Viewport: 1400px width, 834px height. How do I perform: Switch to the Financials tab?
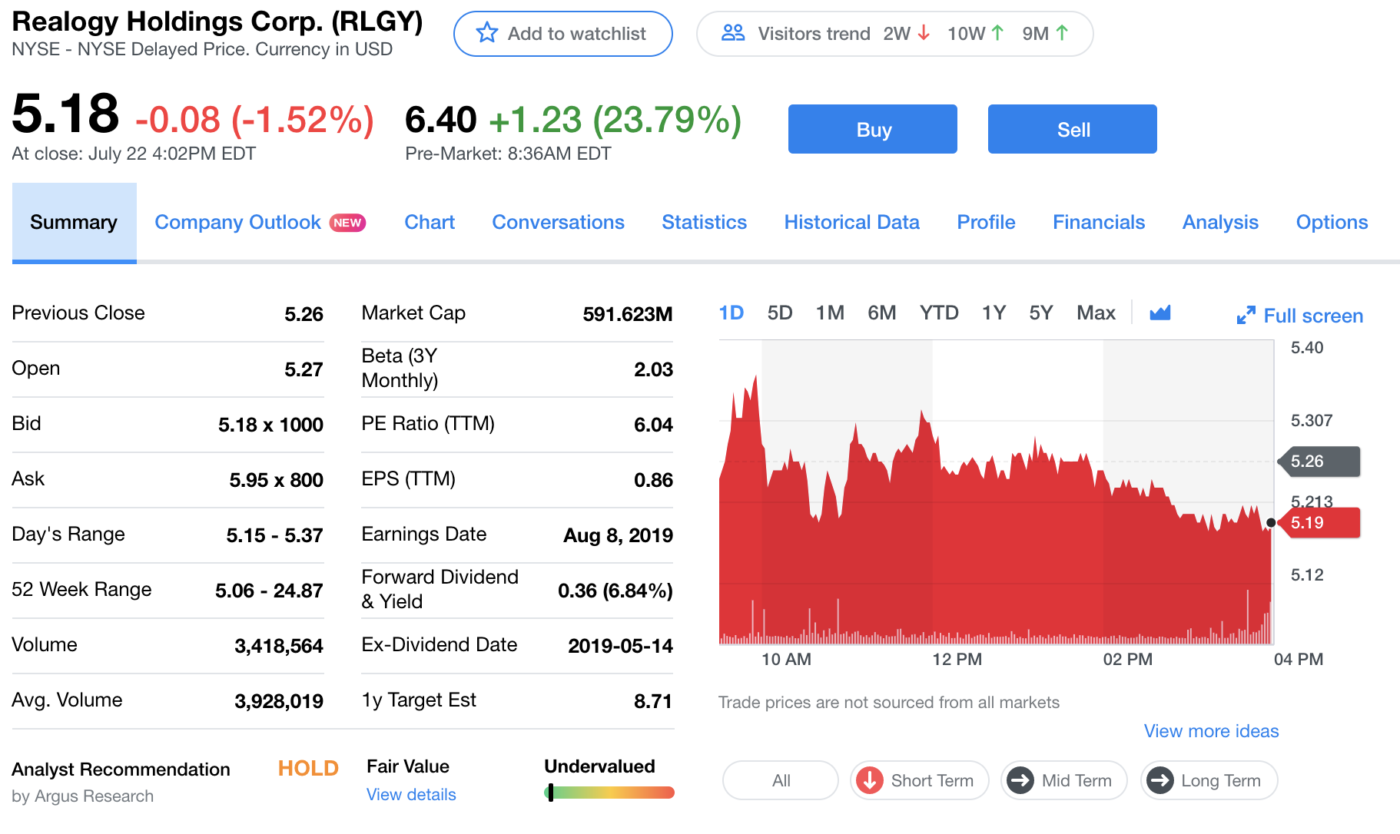[x=1099, y=222]
